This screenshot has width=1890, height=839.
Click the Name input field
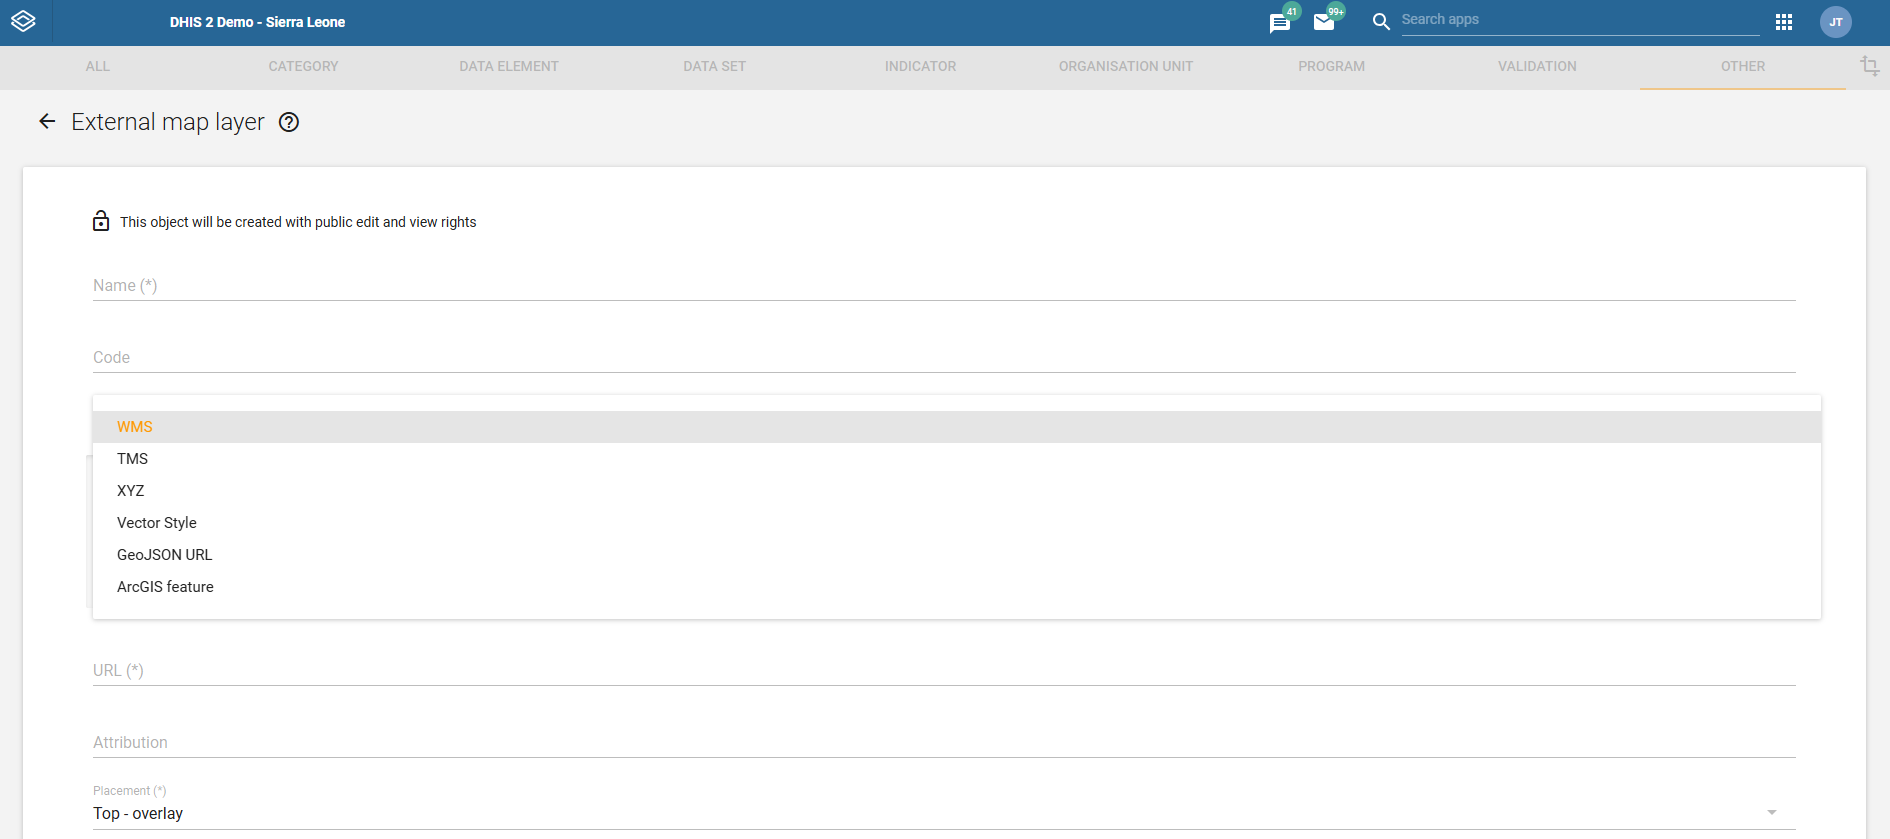(x=944, y=285)
